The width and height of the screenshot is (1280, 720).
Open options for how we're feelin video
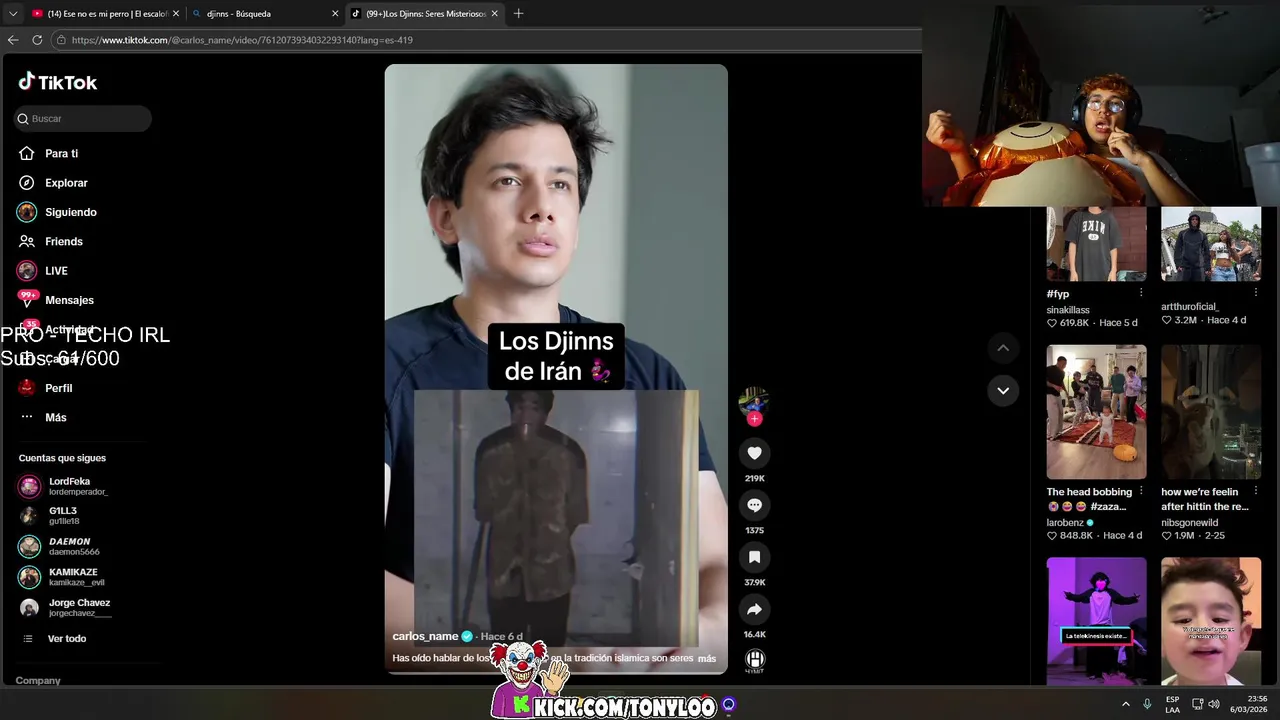point(1256,492)
